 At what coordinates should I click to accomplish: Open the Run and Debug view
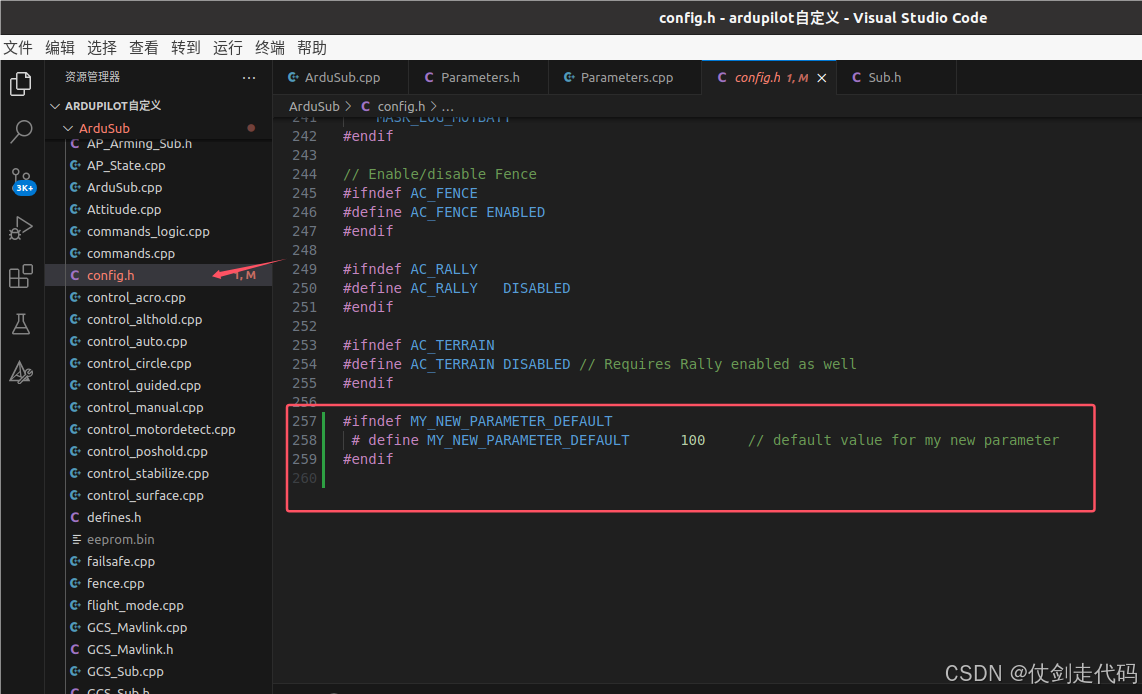point(21,228)
